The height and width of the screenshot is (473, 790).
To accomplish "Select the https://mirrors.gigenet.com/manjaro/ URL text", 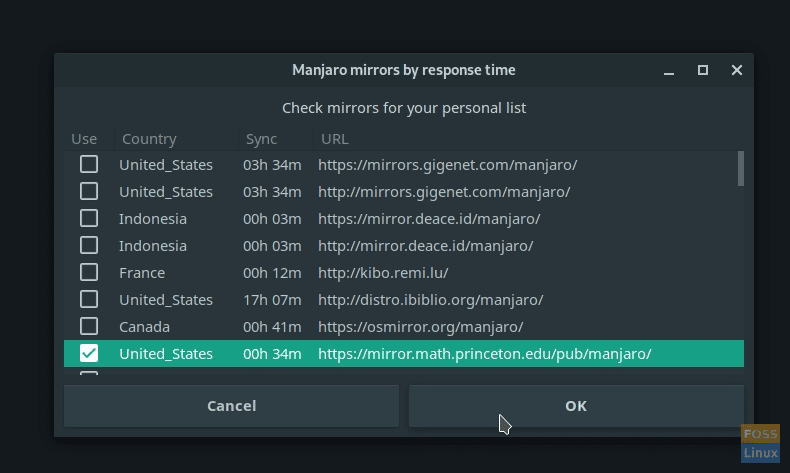I will tap(447, 165).
